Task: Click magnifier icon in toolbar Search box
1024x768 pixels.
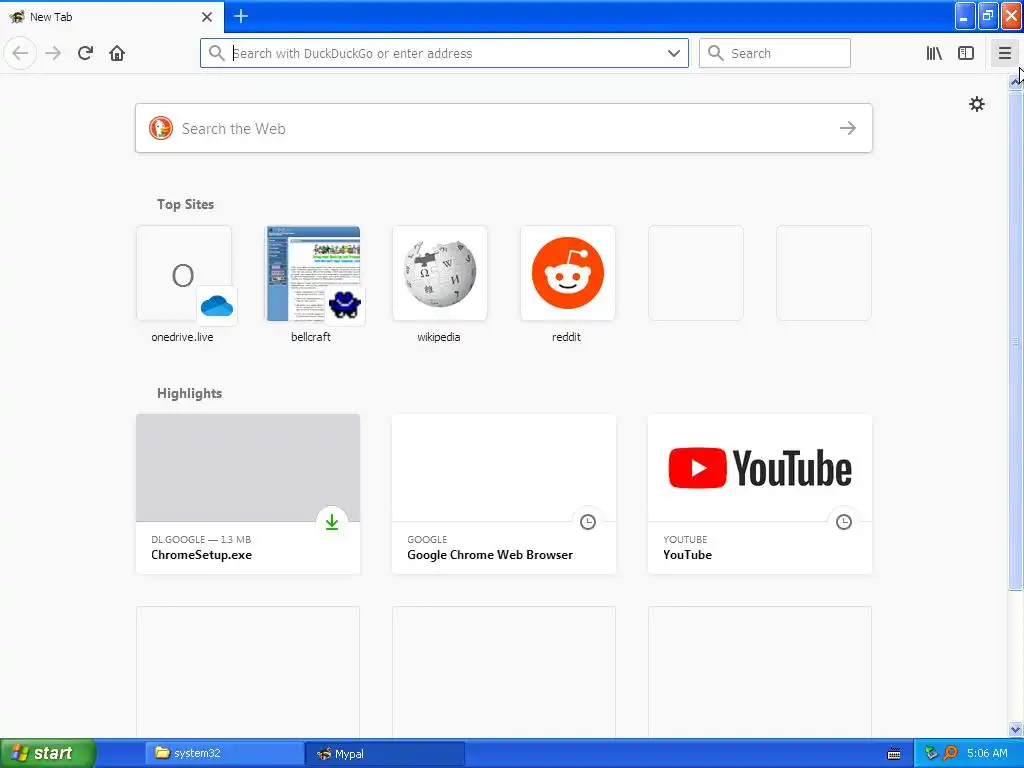Action: tap(716, 53)
